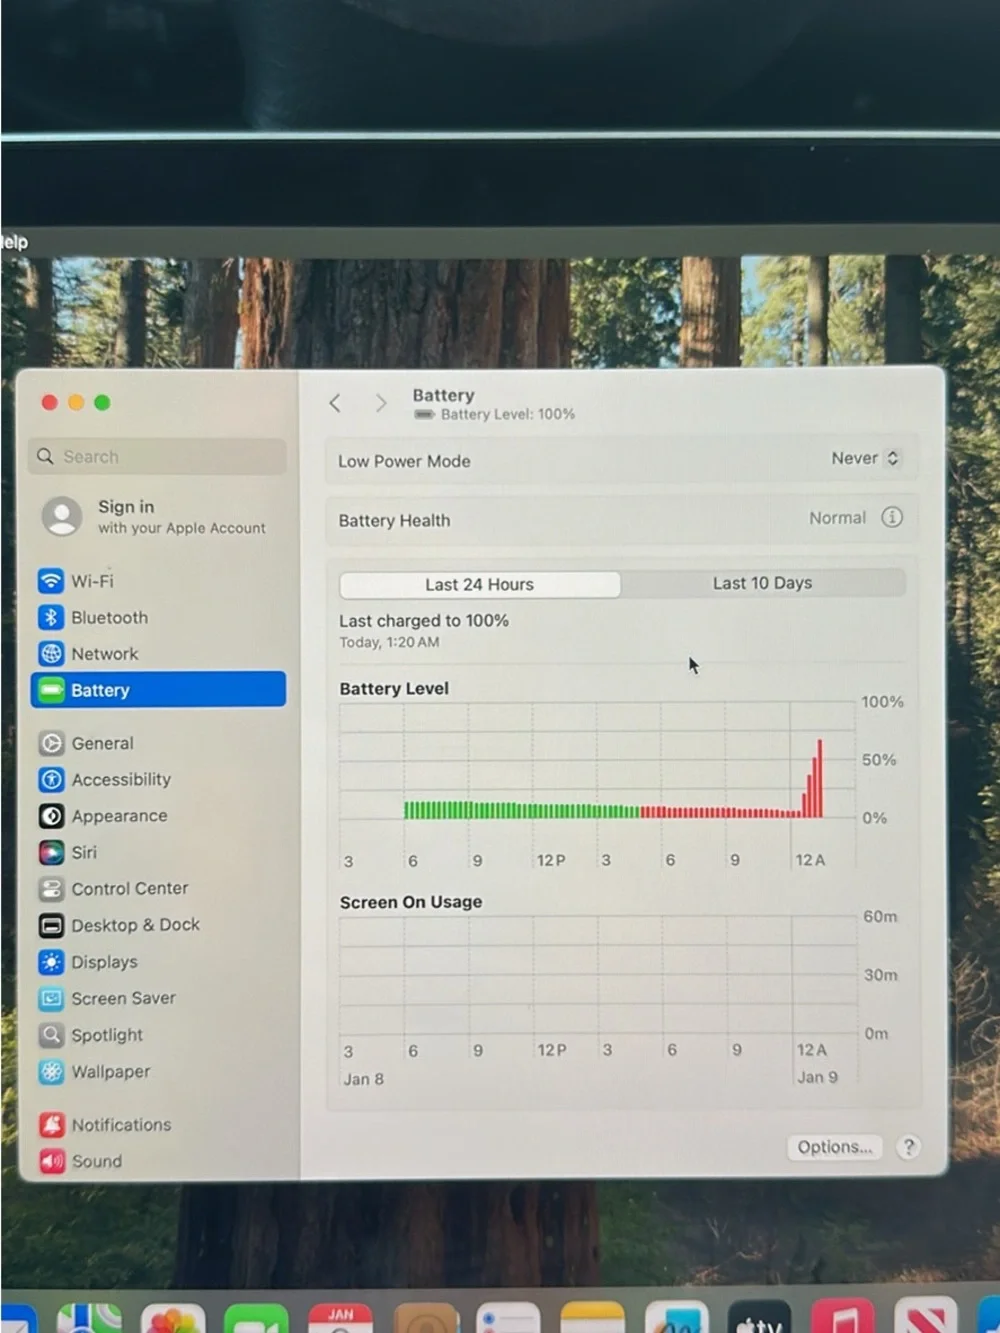Select Sound in the sidebar
The image size is (1000, 1333).
tap(95, 1161)
